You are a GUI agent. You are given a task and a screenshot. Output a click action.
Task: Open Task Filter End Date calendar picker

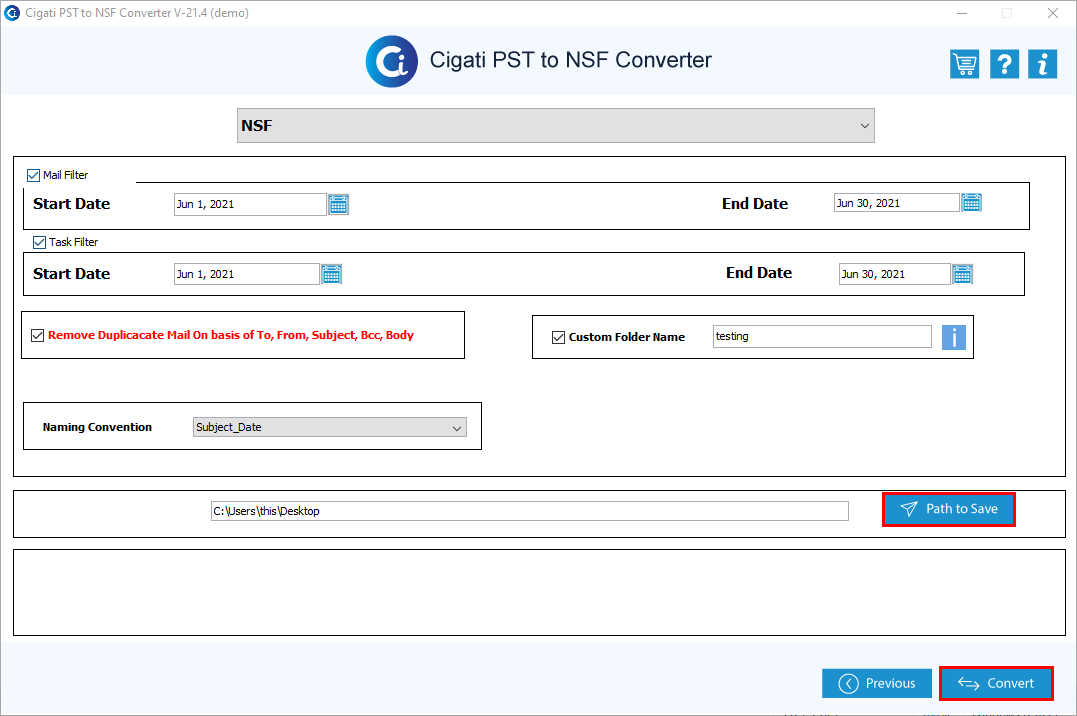[x=962, y=274]
